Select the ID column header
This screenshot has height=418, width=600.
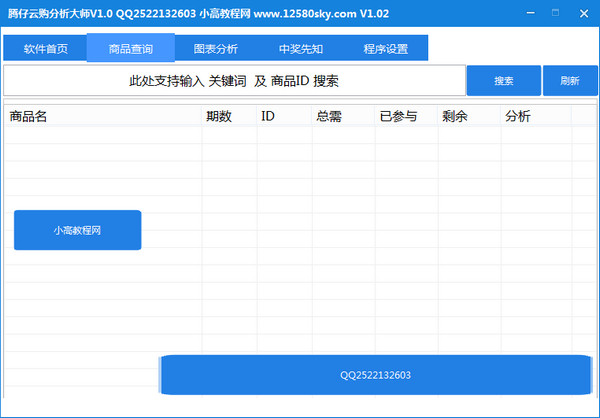(284, 117)
